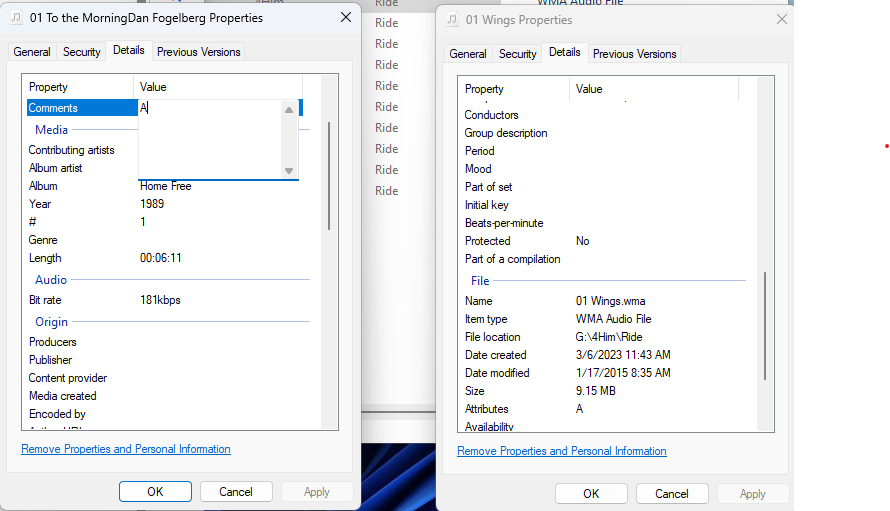Click the Year value 1989
This screenshot has height=511, width=890.
[152, 204]
